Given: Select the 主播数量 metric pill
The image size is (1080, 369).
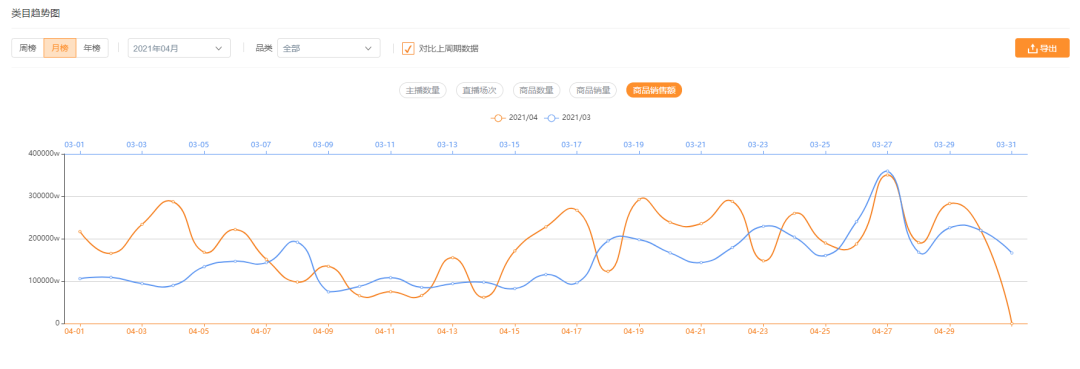Looking at the screenshot, I should coord(423,90).
